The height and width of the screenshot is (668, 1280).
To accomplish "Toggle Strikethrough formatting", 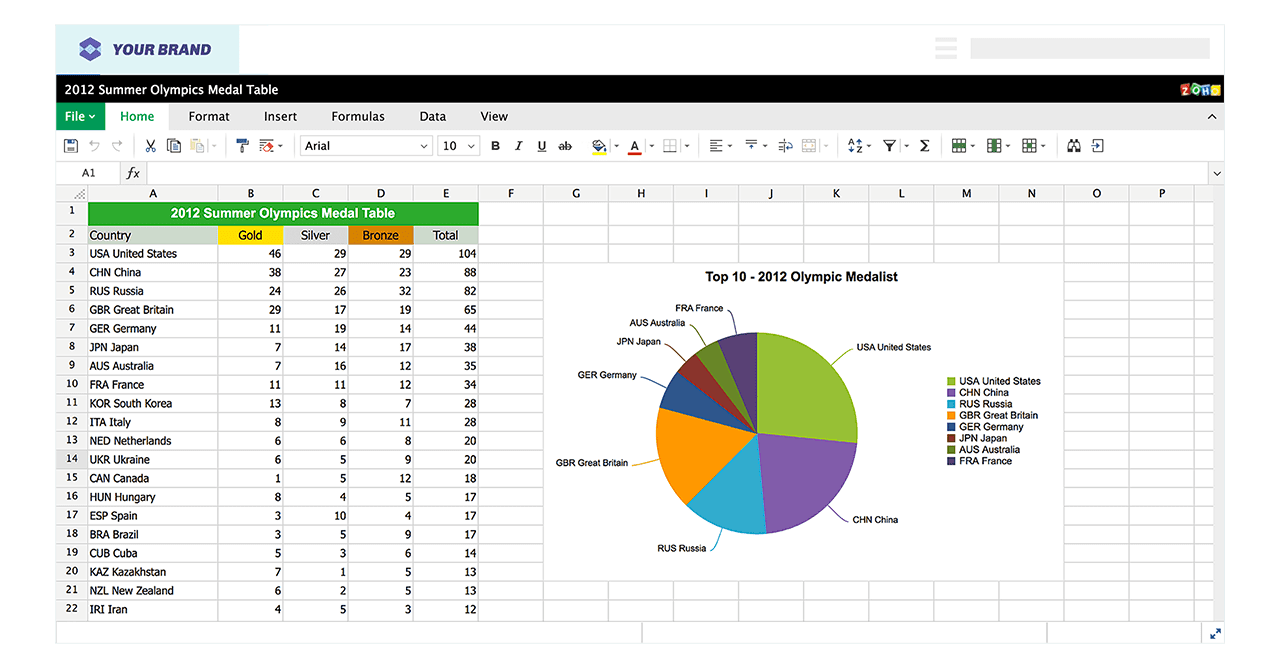I will click(565, 146).
